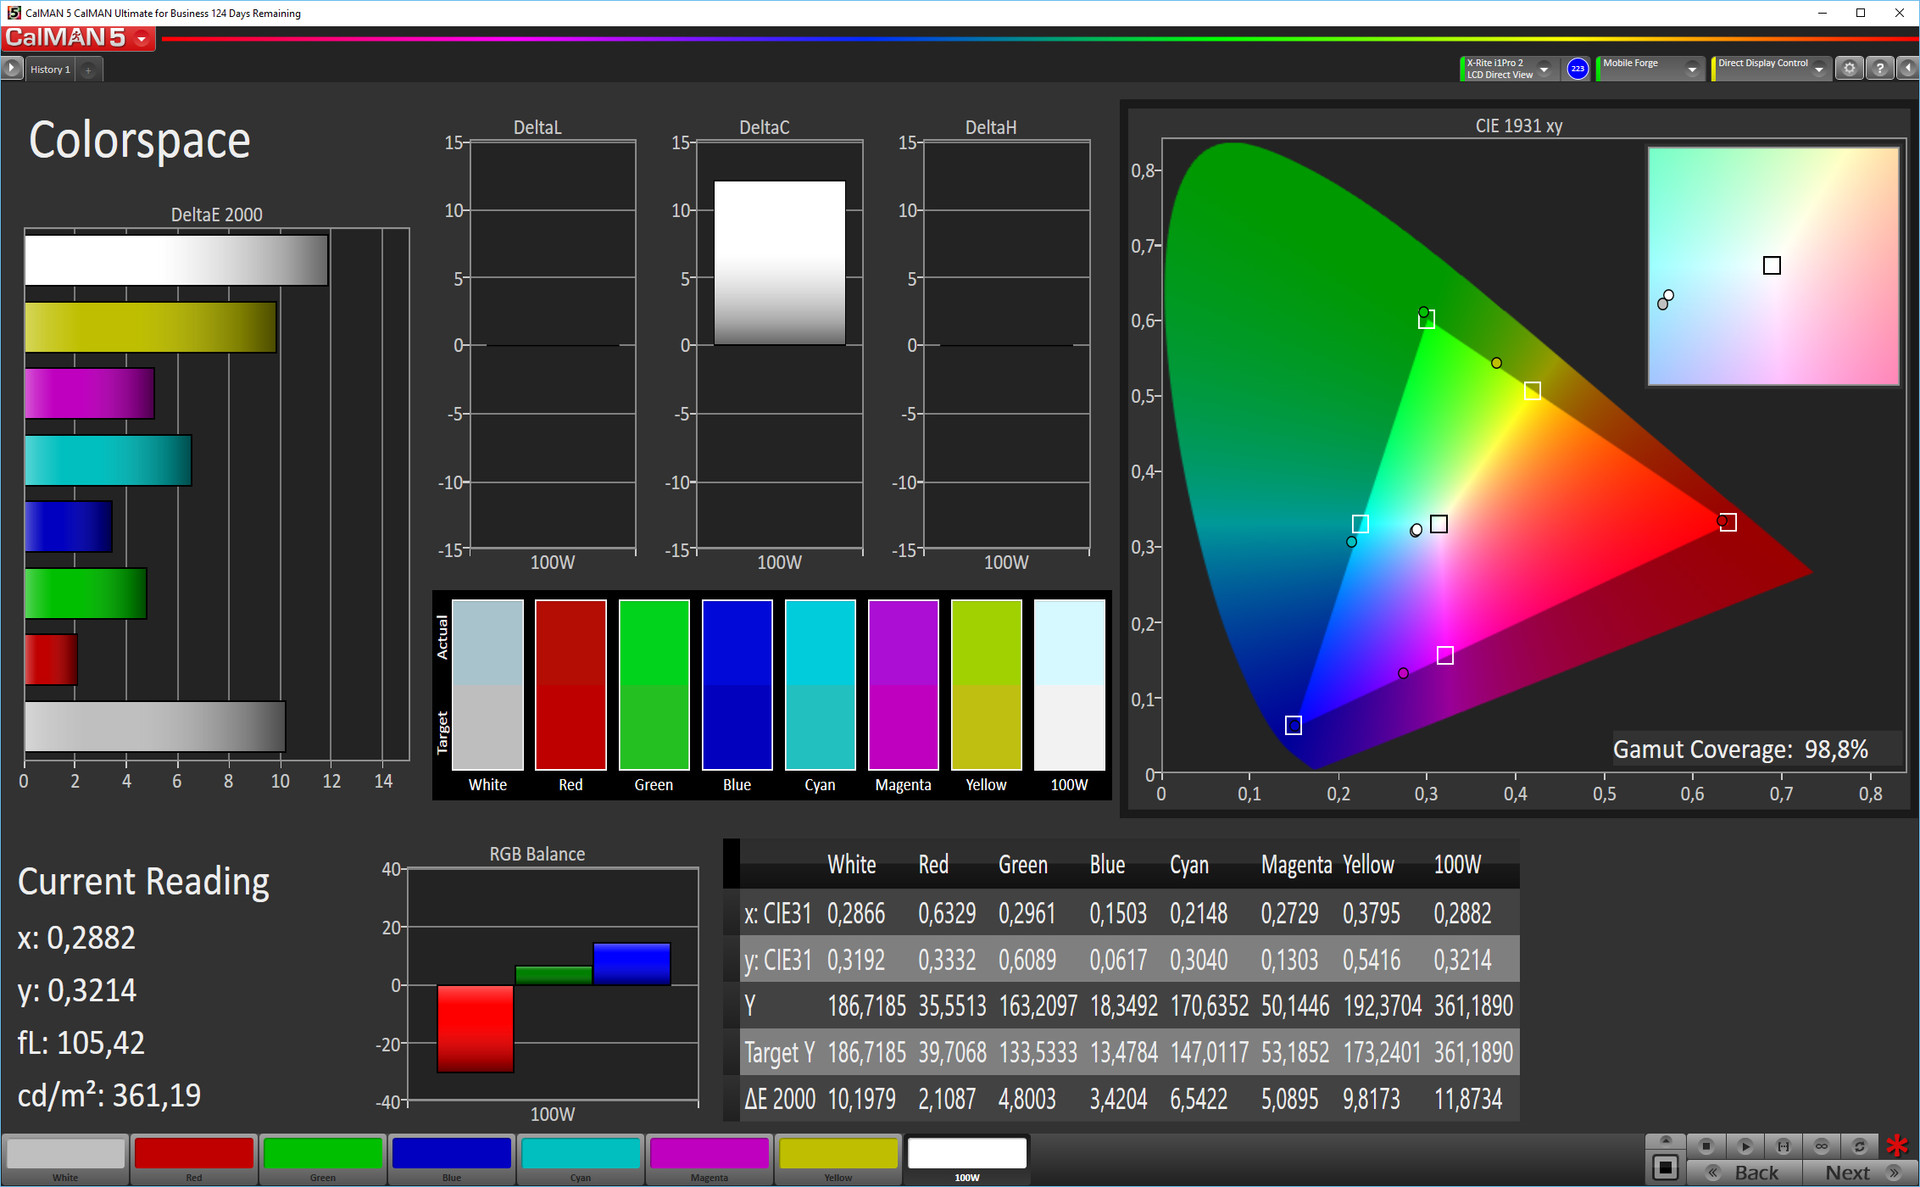The width and height of the screenshot is (1920, 1187).
Task: Select the 100W measurement swatch in bottom bar
Action: [967, 1159]
